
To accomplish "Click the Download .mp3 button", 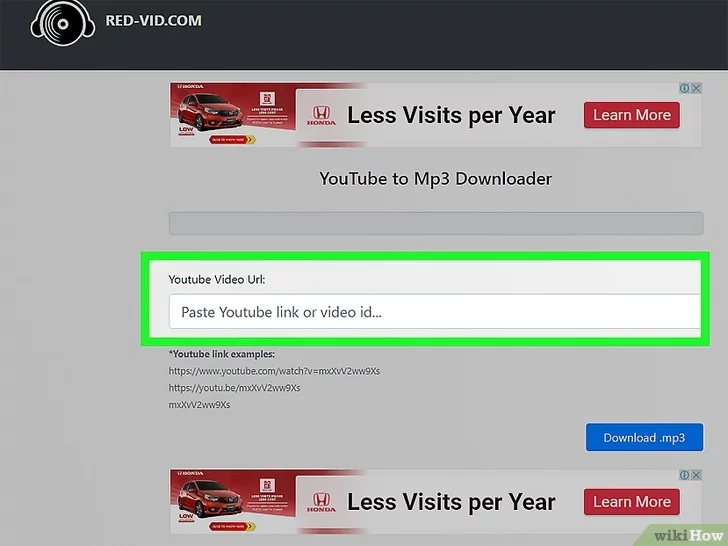I will (644, 437).
